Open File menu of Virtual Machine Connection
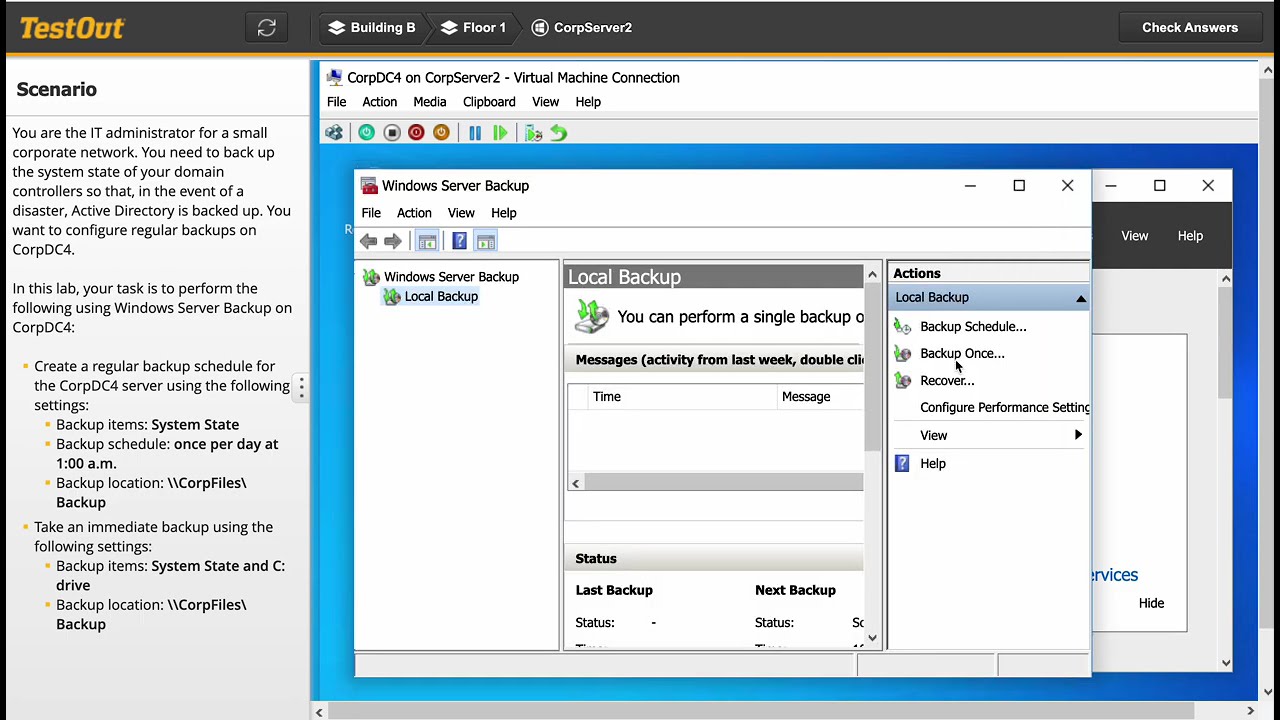 coord(337,102)
